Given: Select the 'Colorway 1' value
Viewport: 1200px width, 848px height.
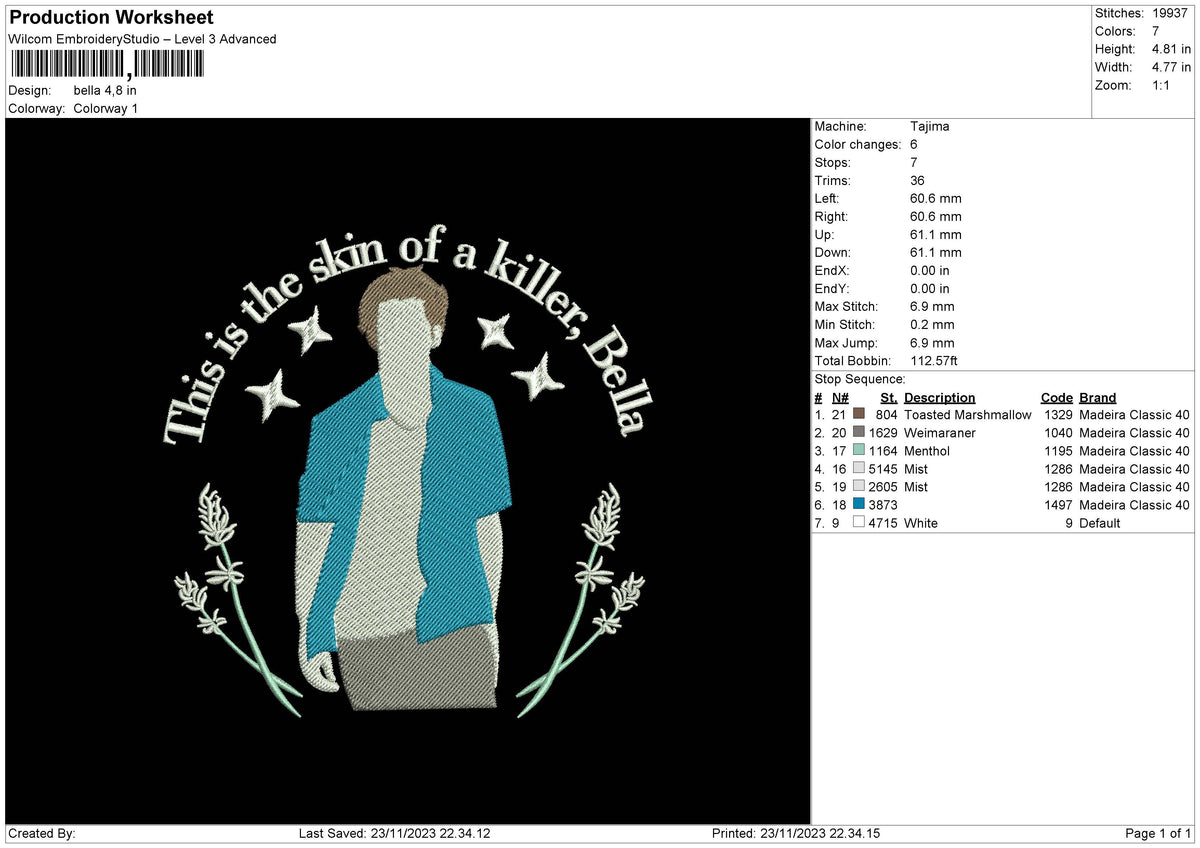Looking at the screenshot, I should click(x=106, y=108).
